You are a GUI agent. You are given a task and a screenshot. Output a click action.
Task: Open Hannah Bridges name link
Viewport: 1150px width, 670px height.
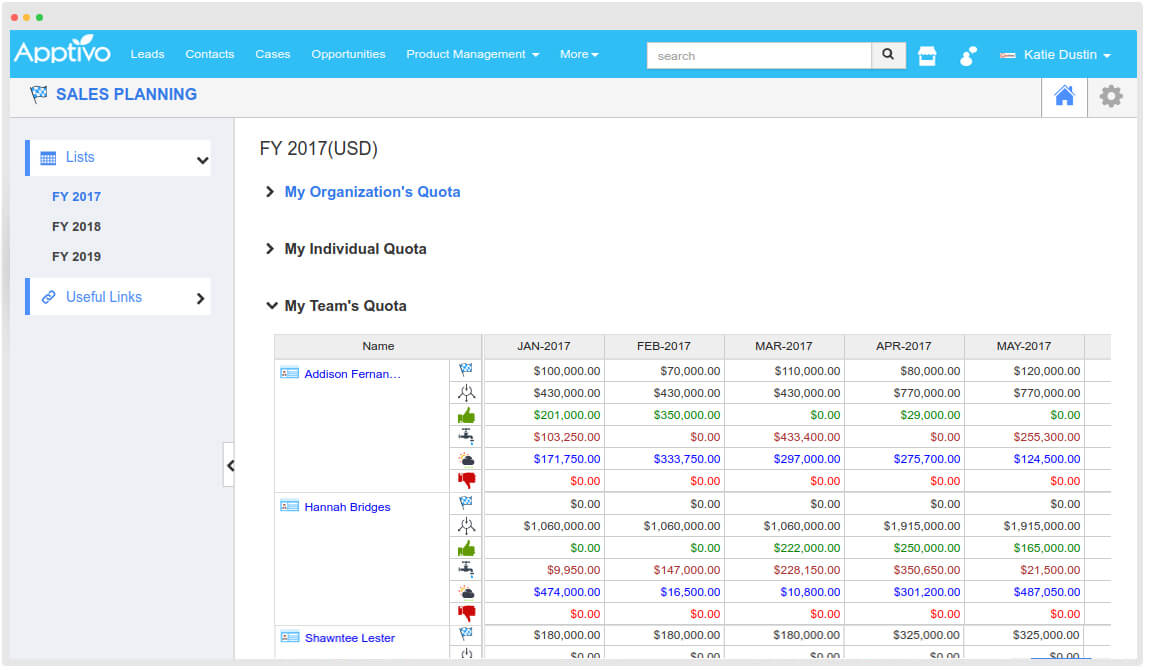347,507
